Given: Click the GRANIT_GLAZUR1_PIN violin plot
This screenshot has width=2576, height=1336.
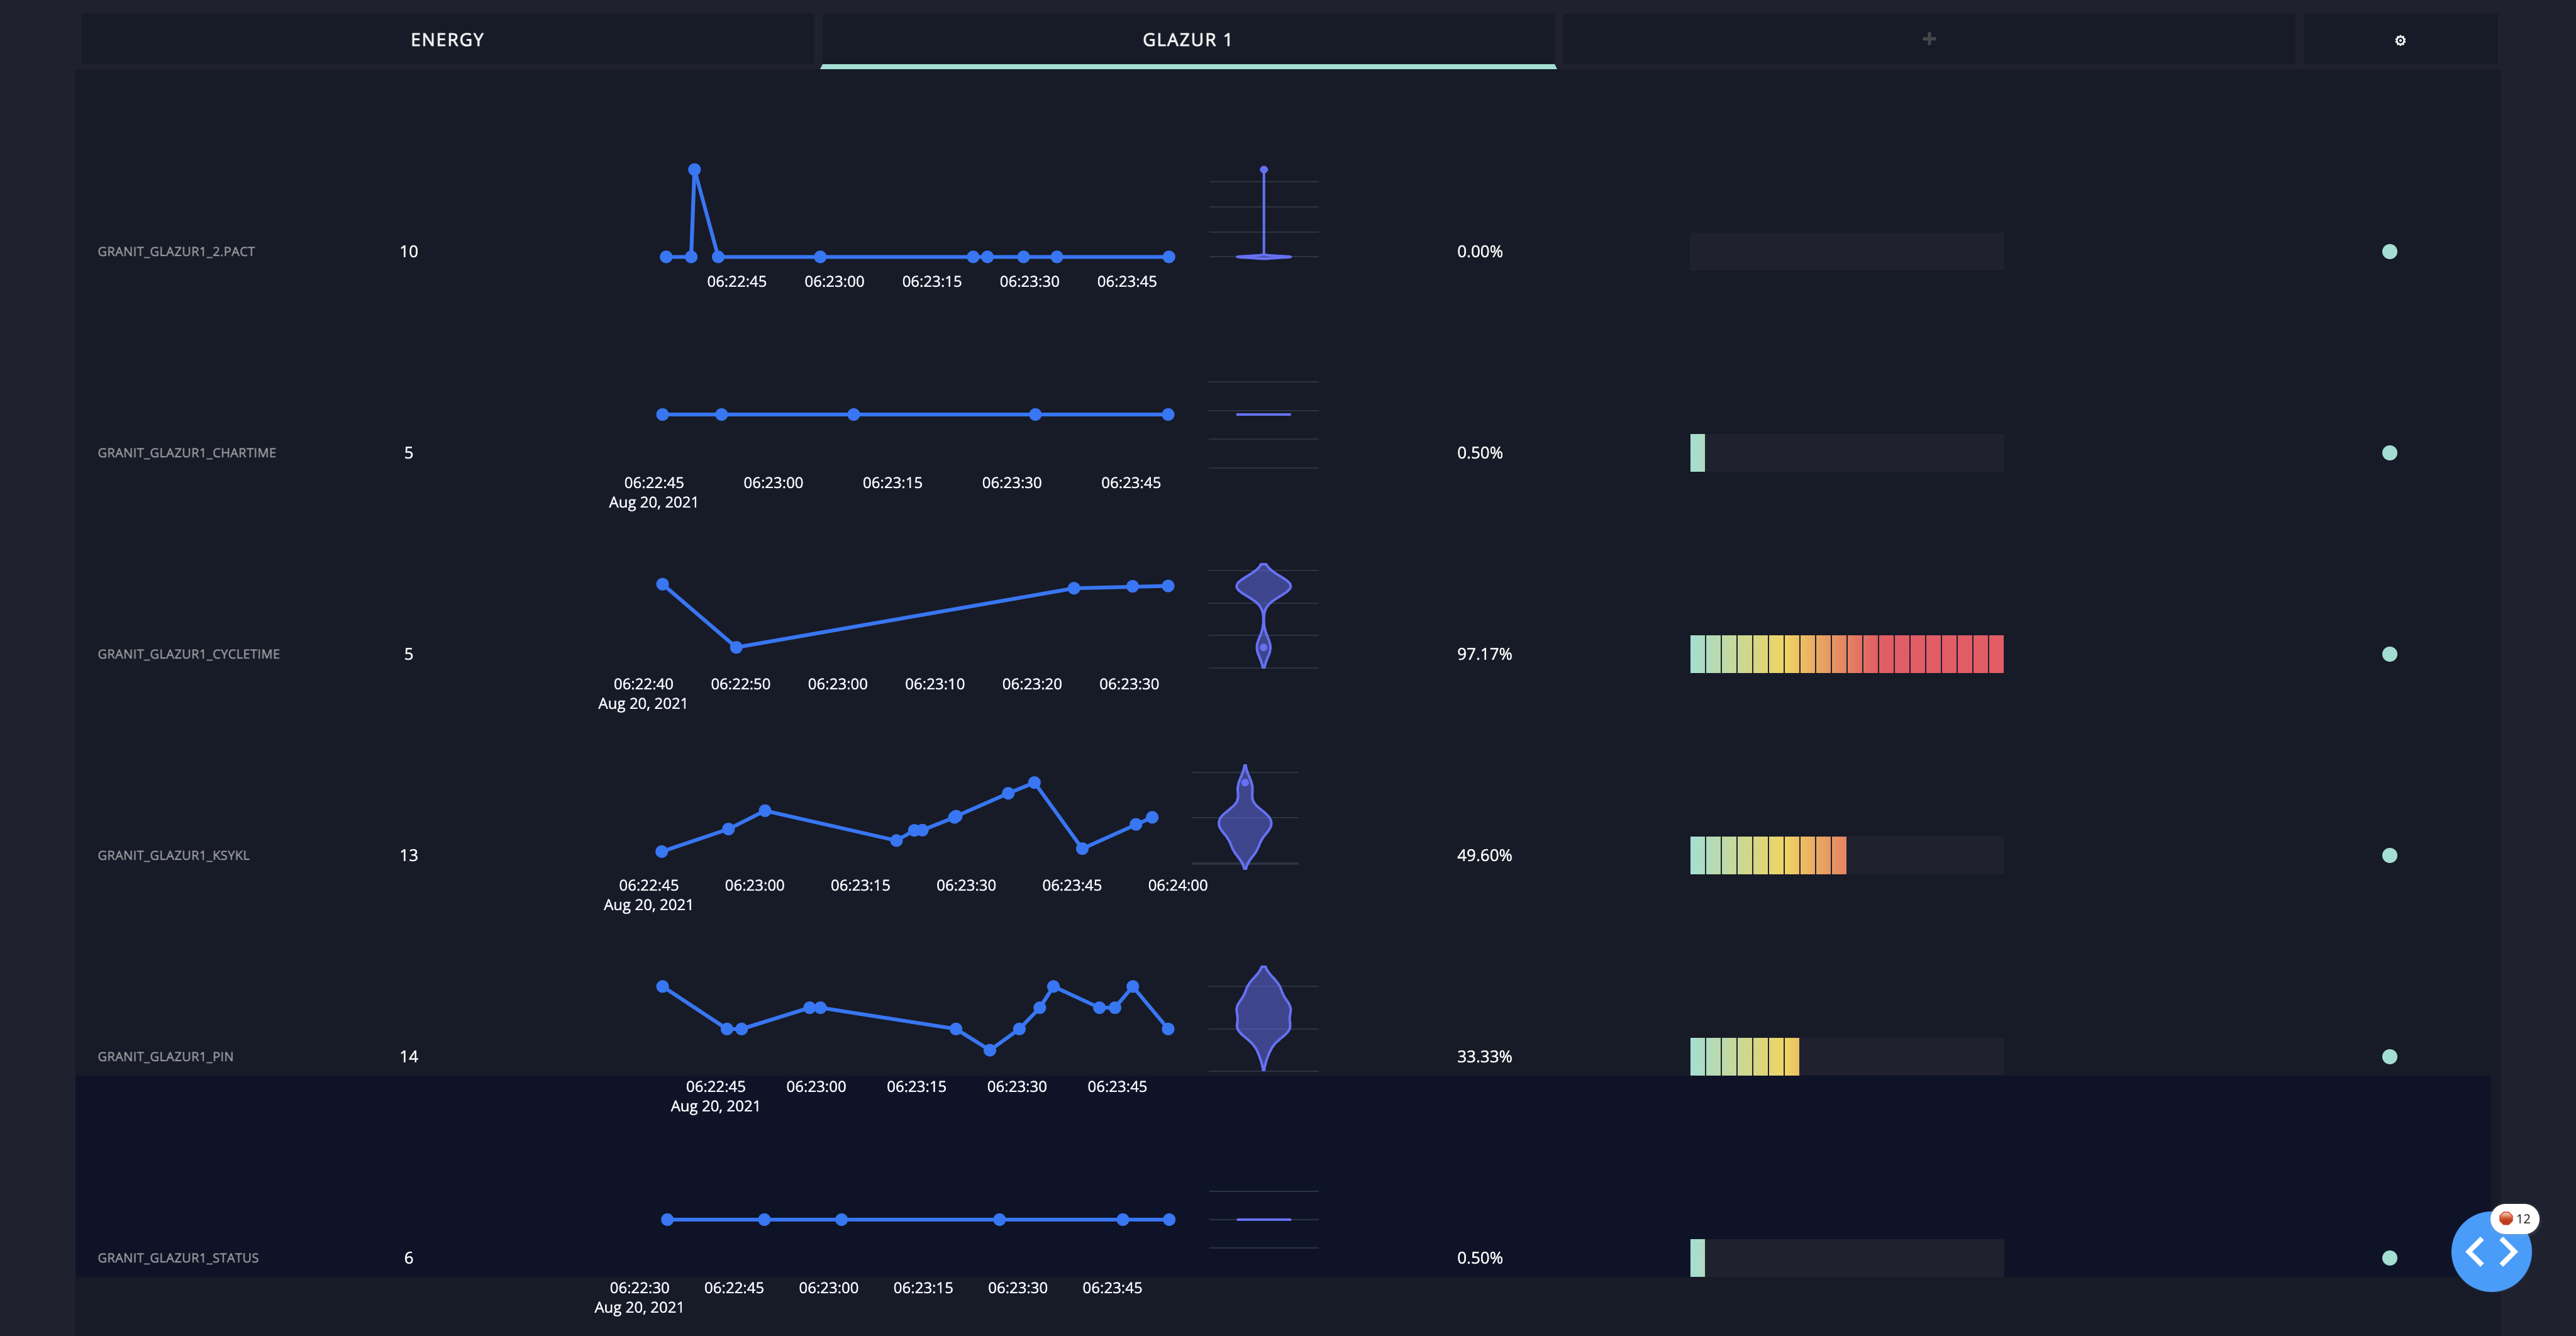Looking at the screenshot, I should pos(1264,1018).
